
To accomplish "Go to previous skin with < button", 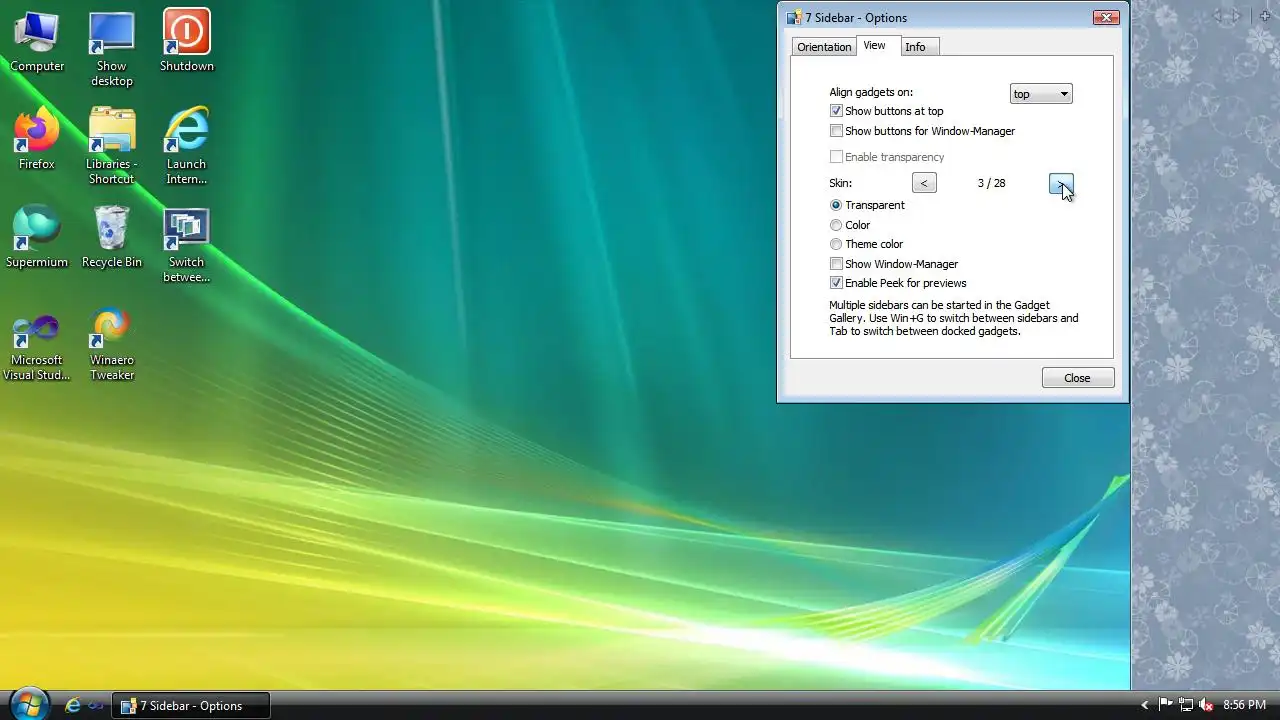I will pyautogui.click(x=924, y=183).
